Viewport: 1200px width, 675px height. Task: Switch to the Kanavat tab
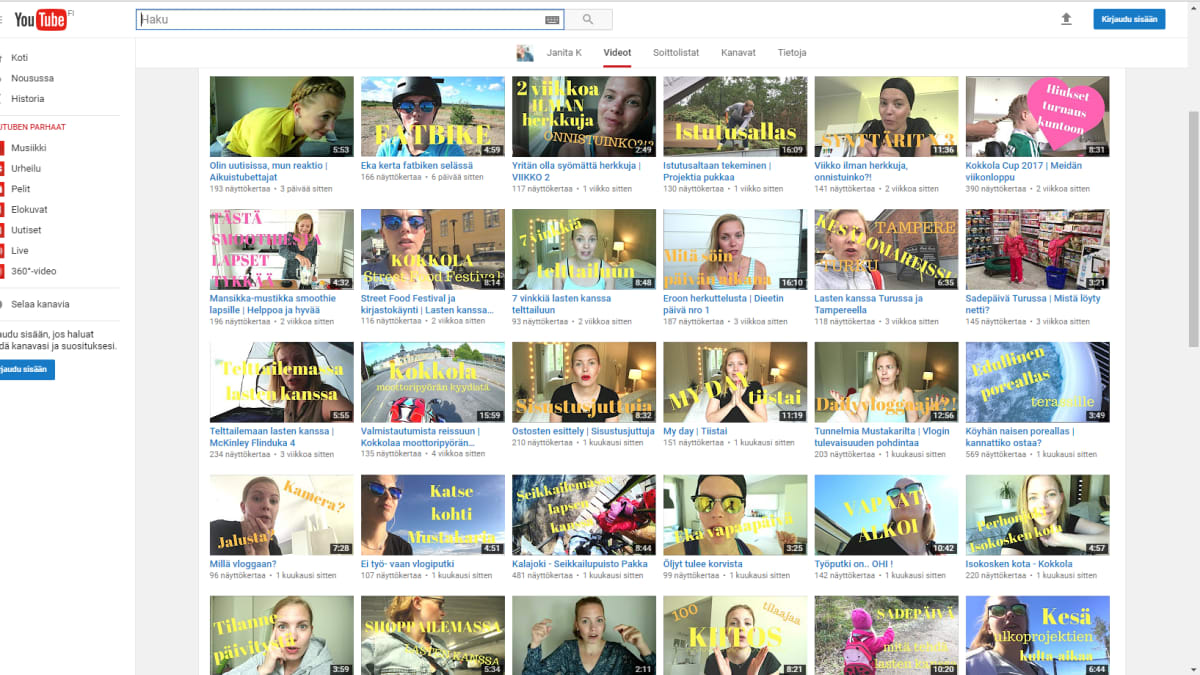click(x=738, y=52)
